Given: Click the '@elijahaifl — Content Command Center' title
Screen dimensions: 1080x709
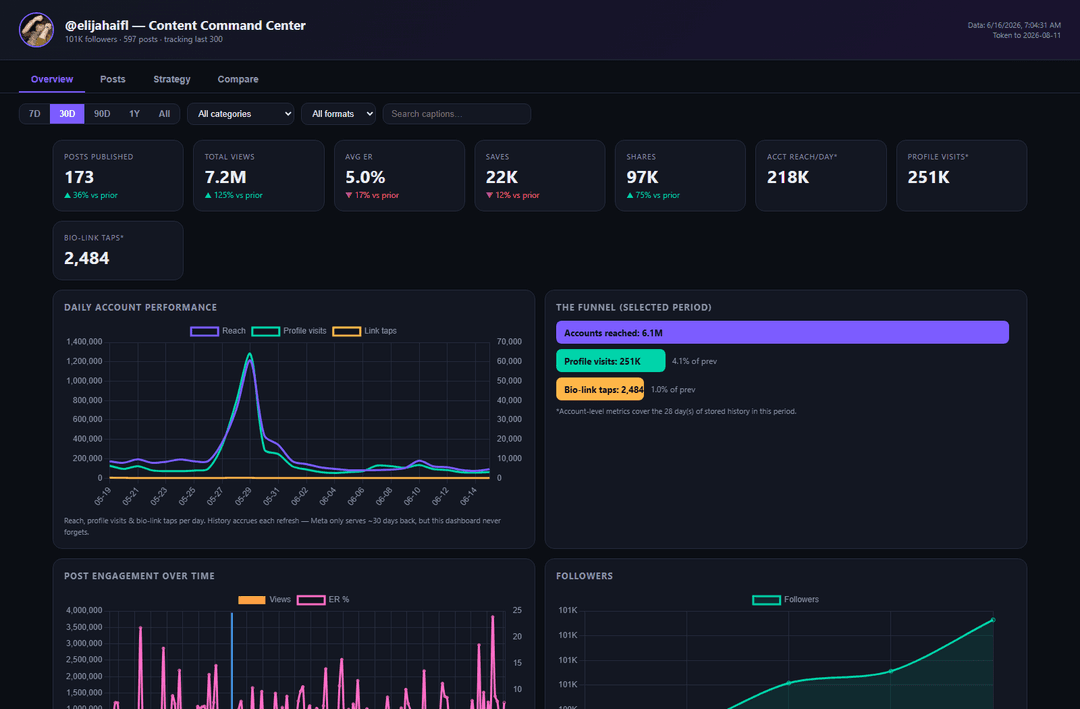Looking at the screenshot, I should pyautogui.click(x=185, y=25).
